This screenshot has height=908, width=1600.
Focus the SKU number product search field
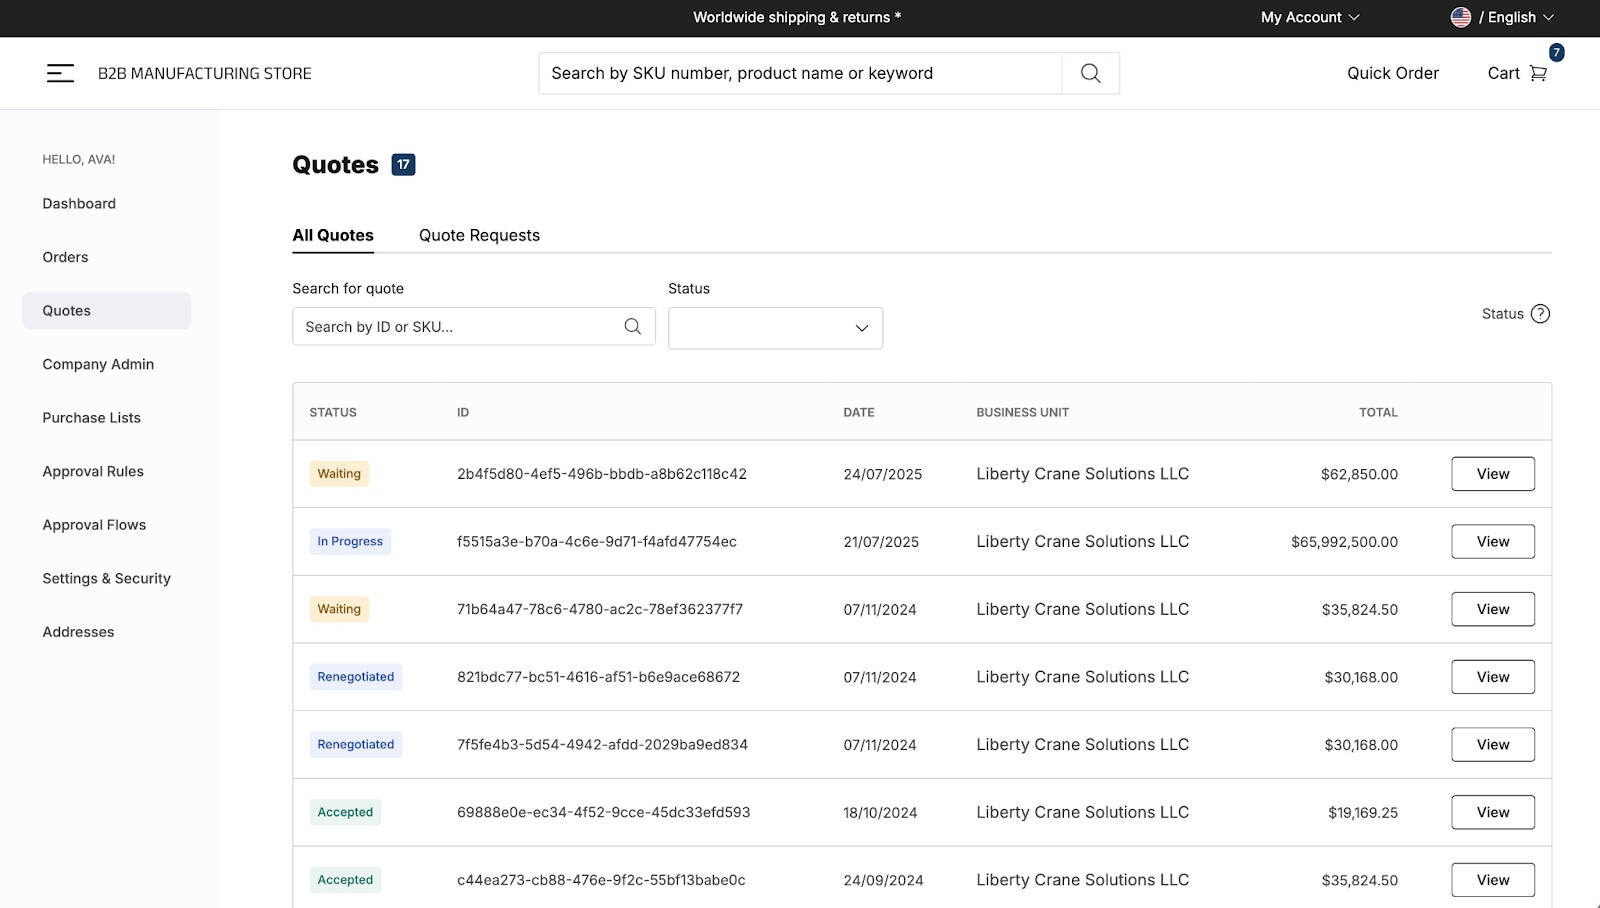(x=800, y=73)
